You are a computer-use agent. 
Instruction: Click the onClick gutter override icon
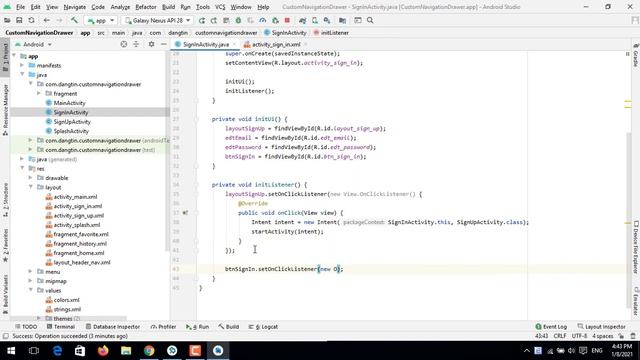[185, 213]
